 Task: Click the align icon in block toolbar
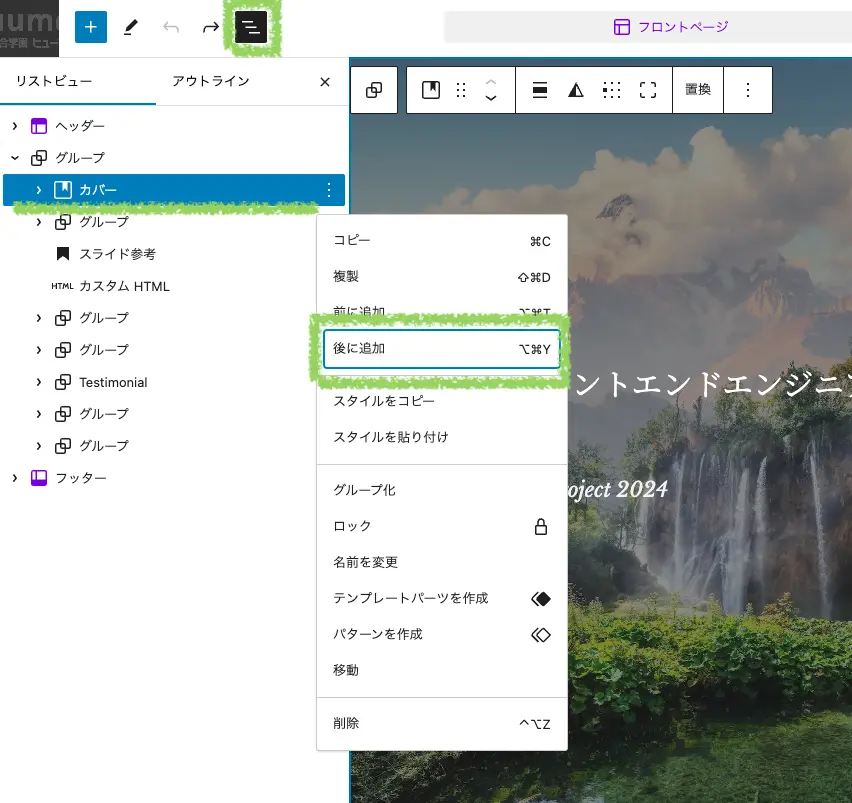(x=540, y=90)
